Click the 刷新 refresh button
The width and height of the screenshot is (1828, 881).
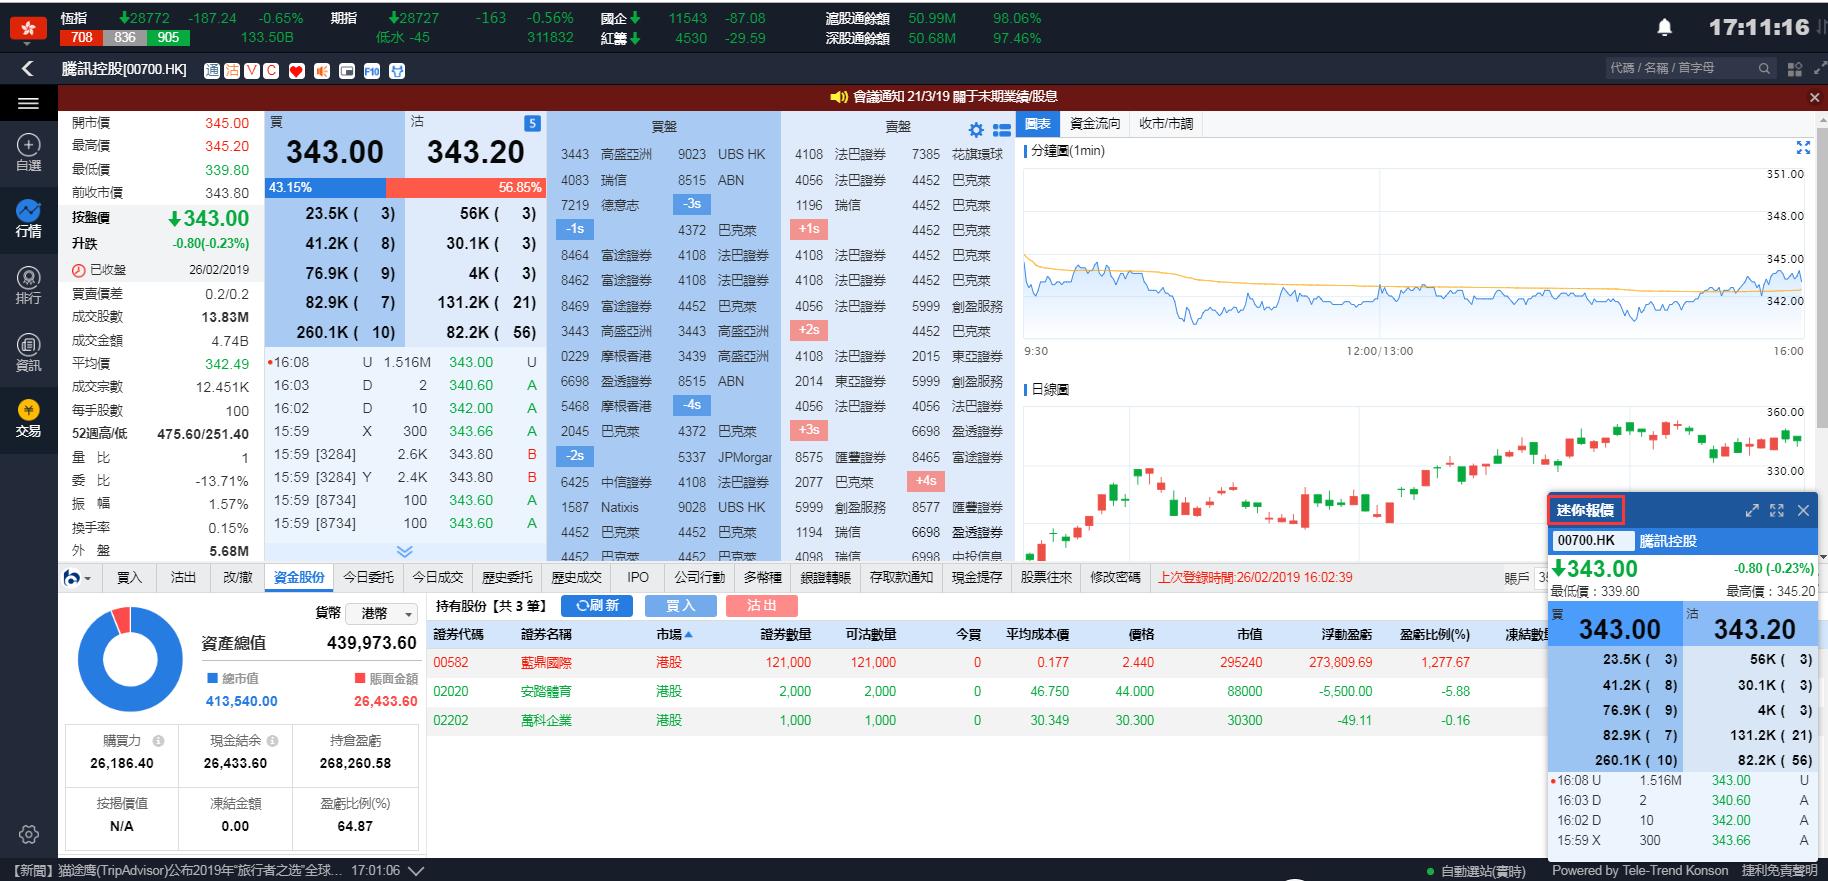597,605
